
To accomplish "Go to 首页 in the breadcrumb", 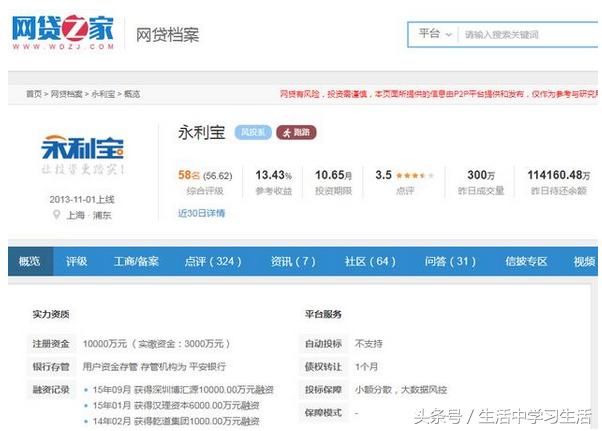I will tap(34, 94).
